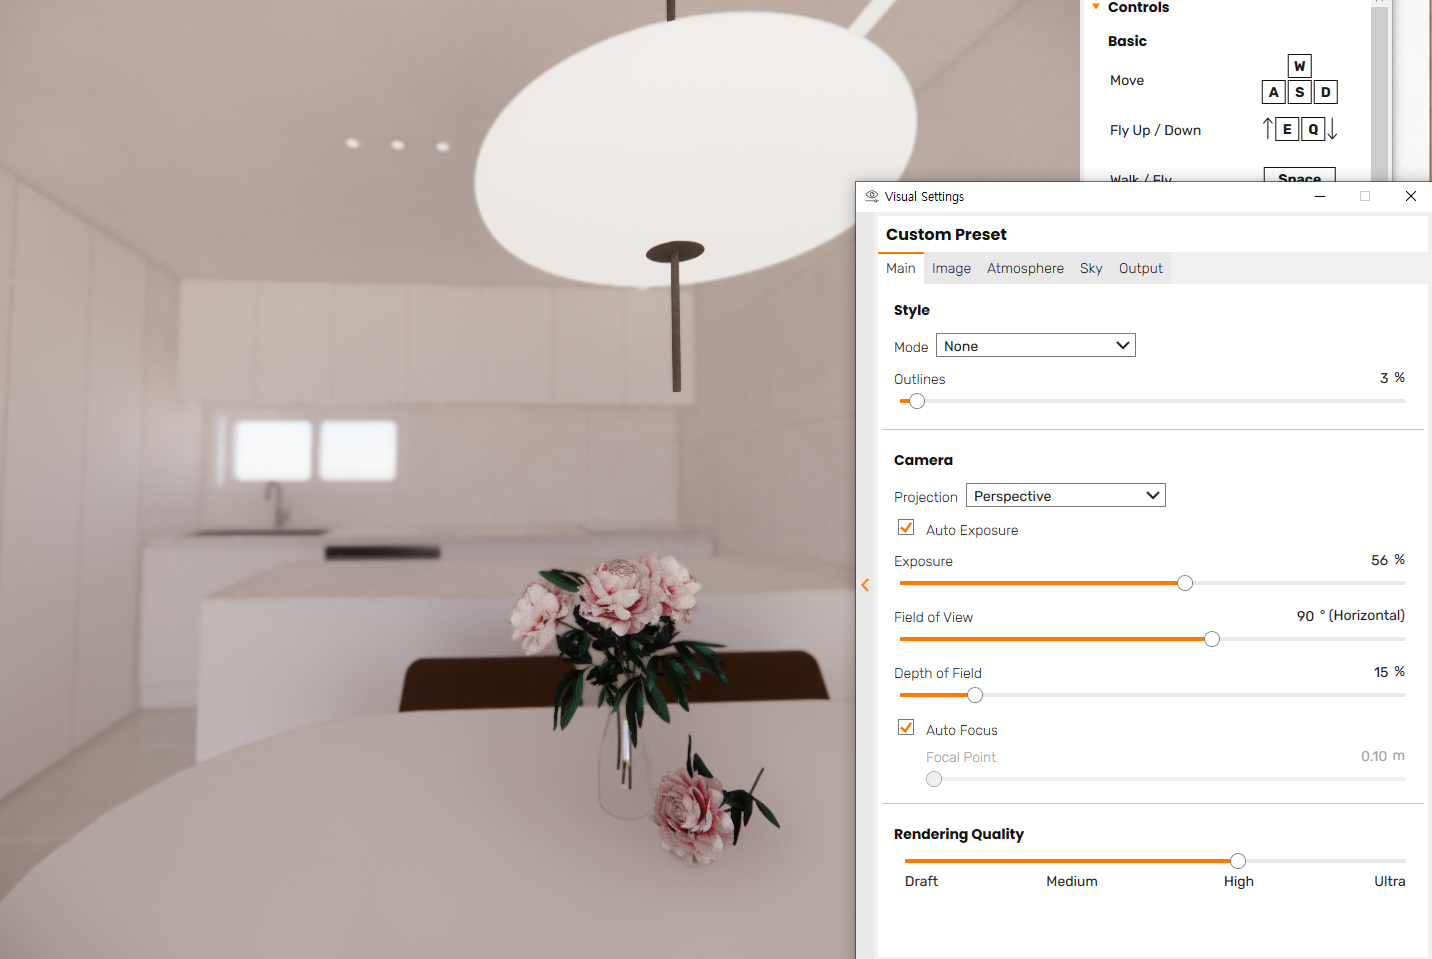Click the Outlines slider handle
Viewport: 1432px width, 959px height.
pos(917,401)
